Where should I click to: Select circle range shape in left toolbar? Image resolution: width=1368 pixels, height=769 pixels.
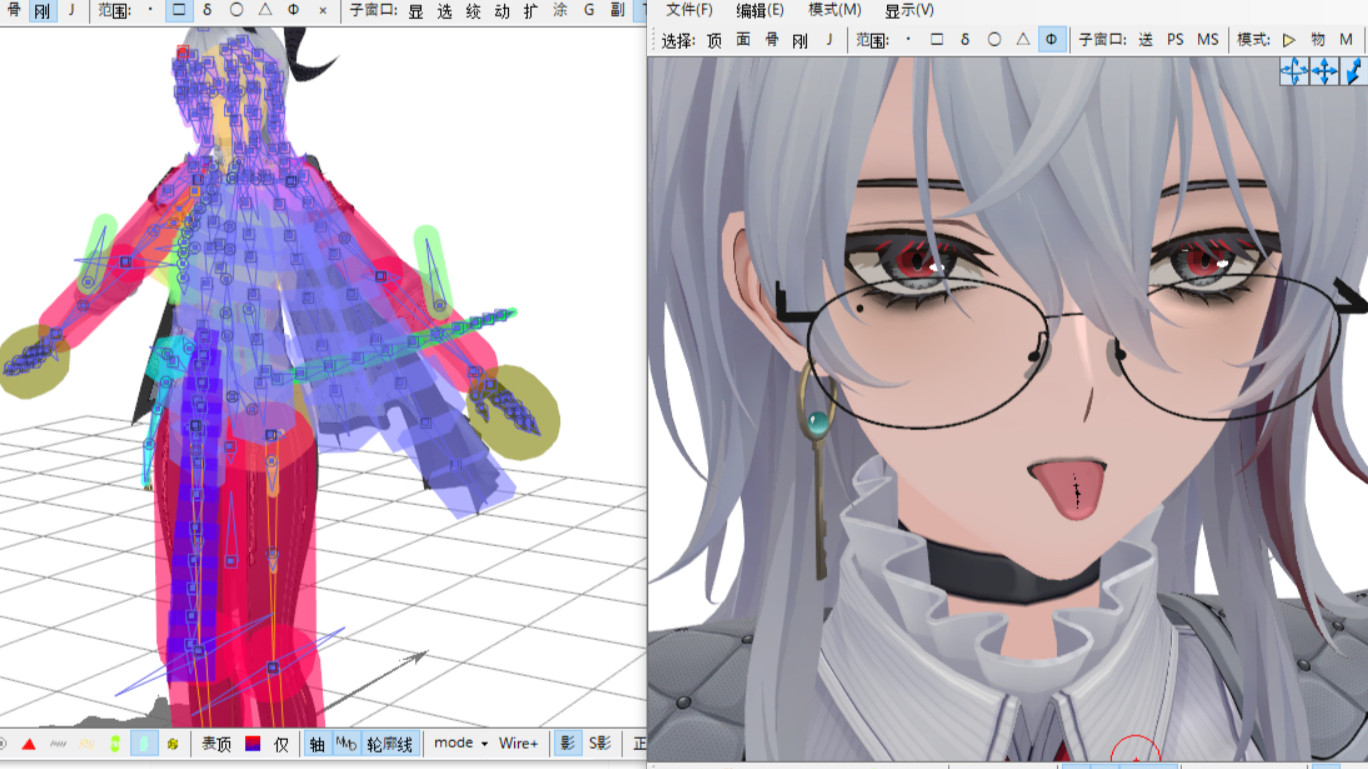(x=236, y=10)
